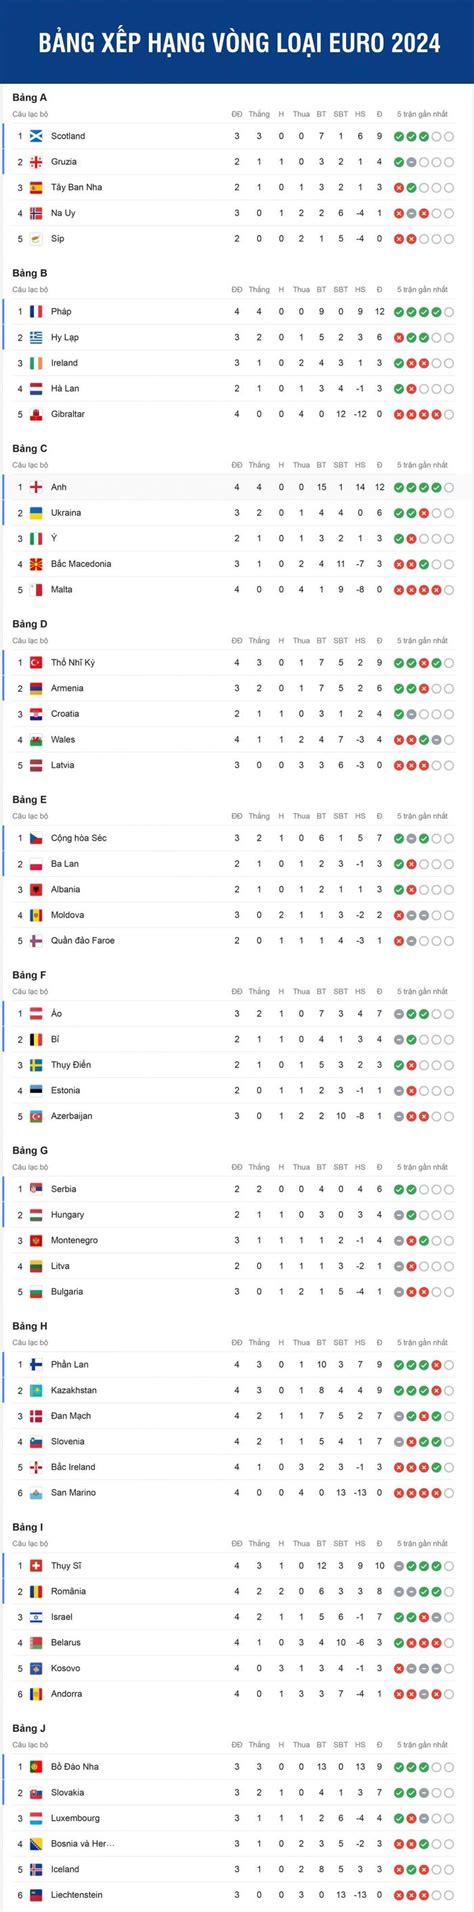Viewport: 474px width, 1912px height.
Task: Click Scotland's flag icon in Bảng A
Action: [36, 136]
